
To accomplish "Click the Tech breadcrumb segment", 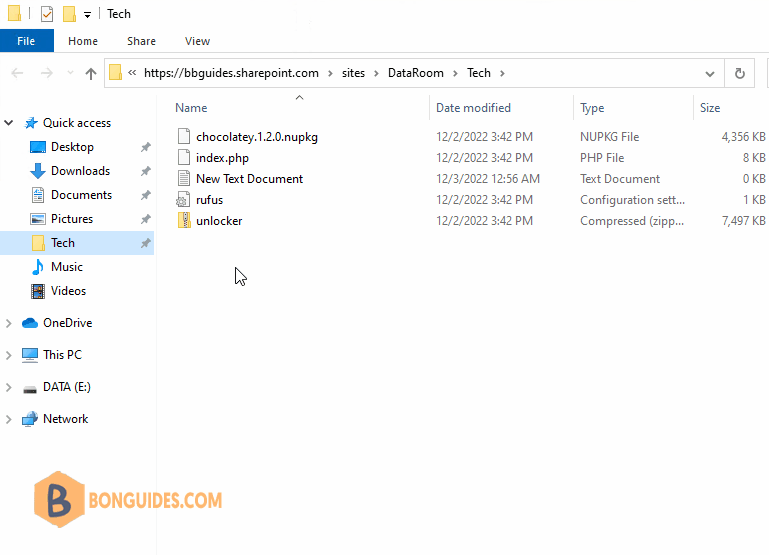I will (x=479, y=73).
